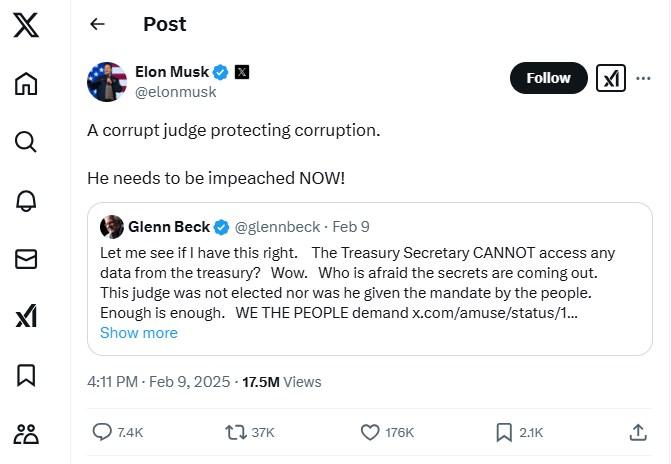Repost this post (37K)
This screenshot has width=671, height=464.
[236, 432]
